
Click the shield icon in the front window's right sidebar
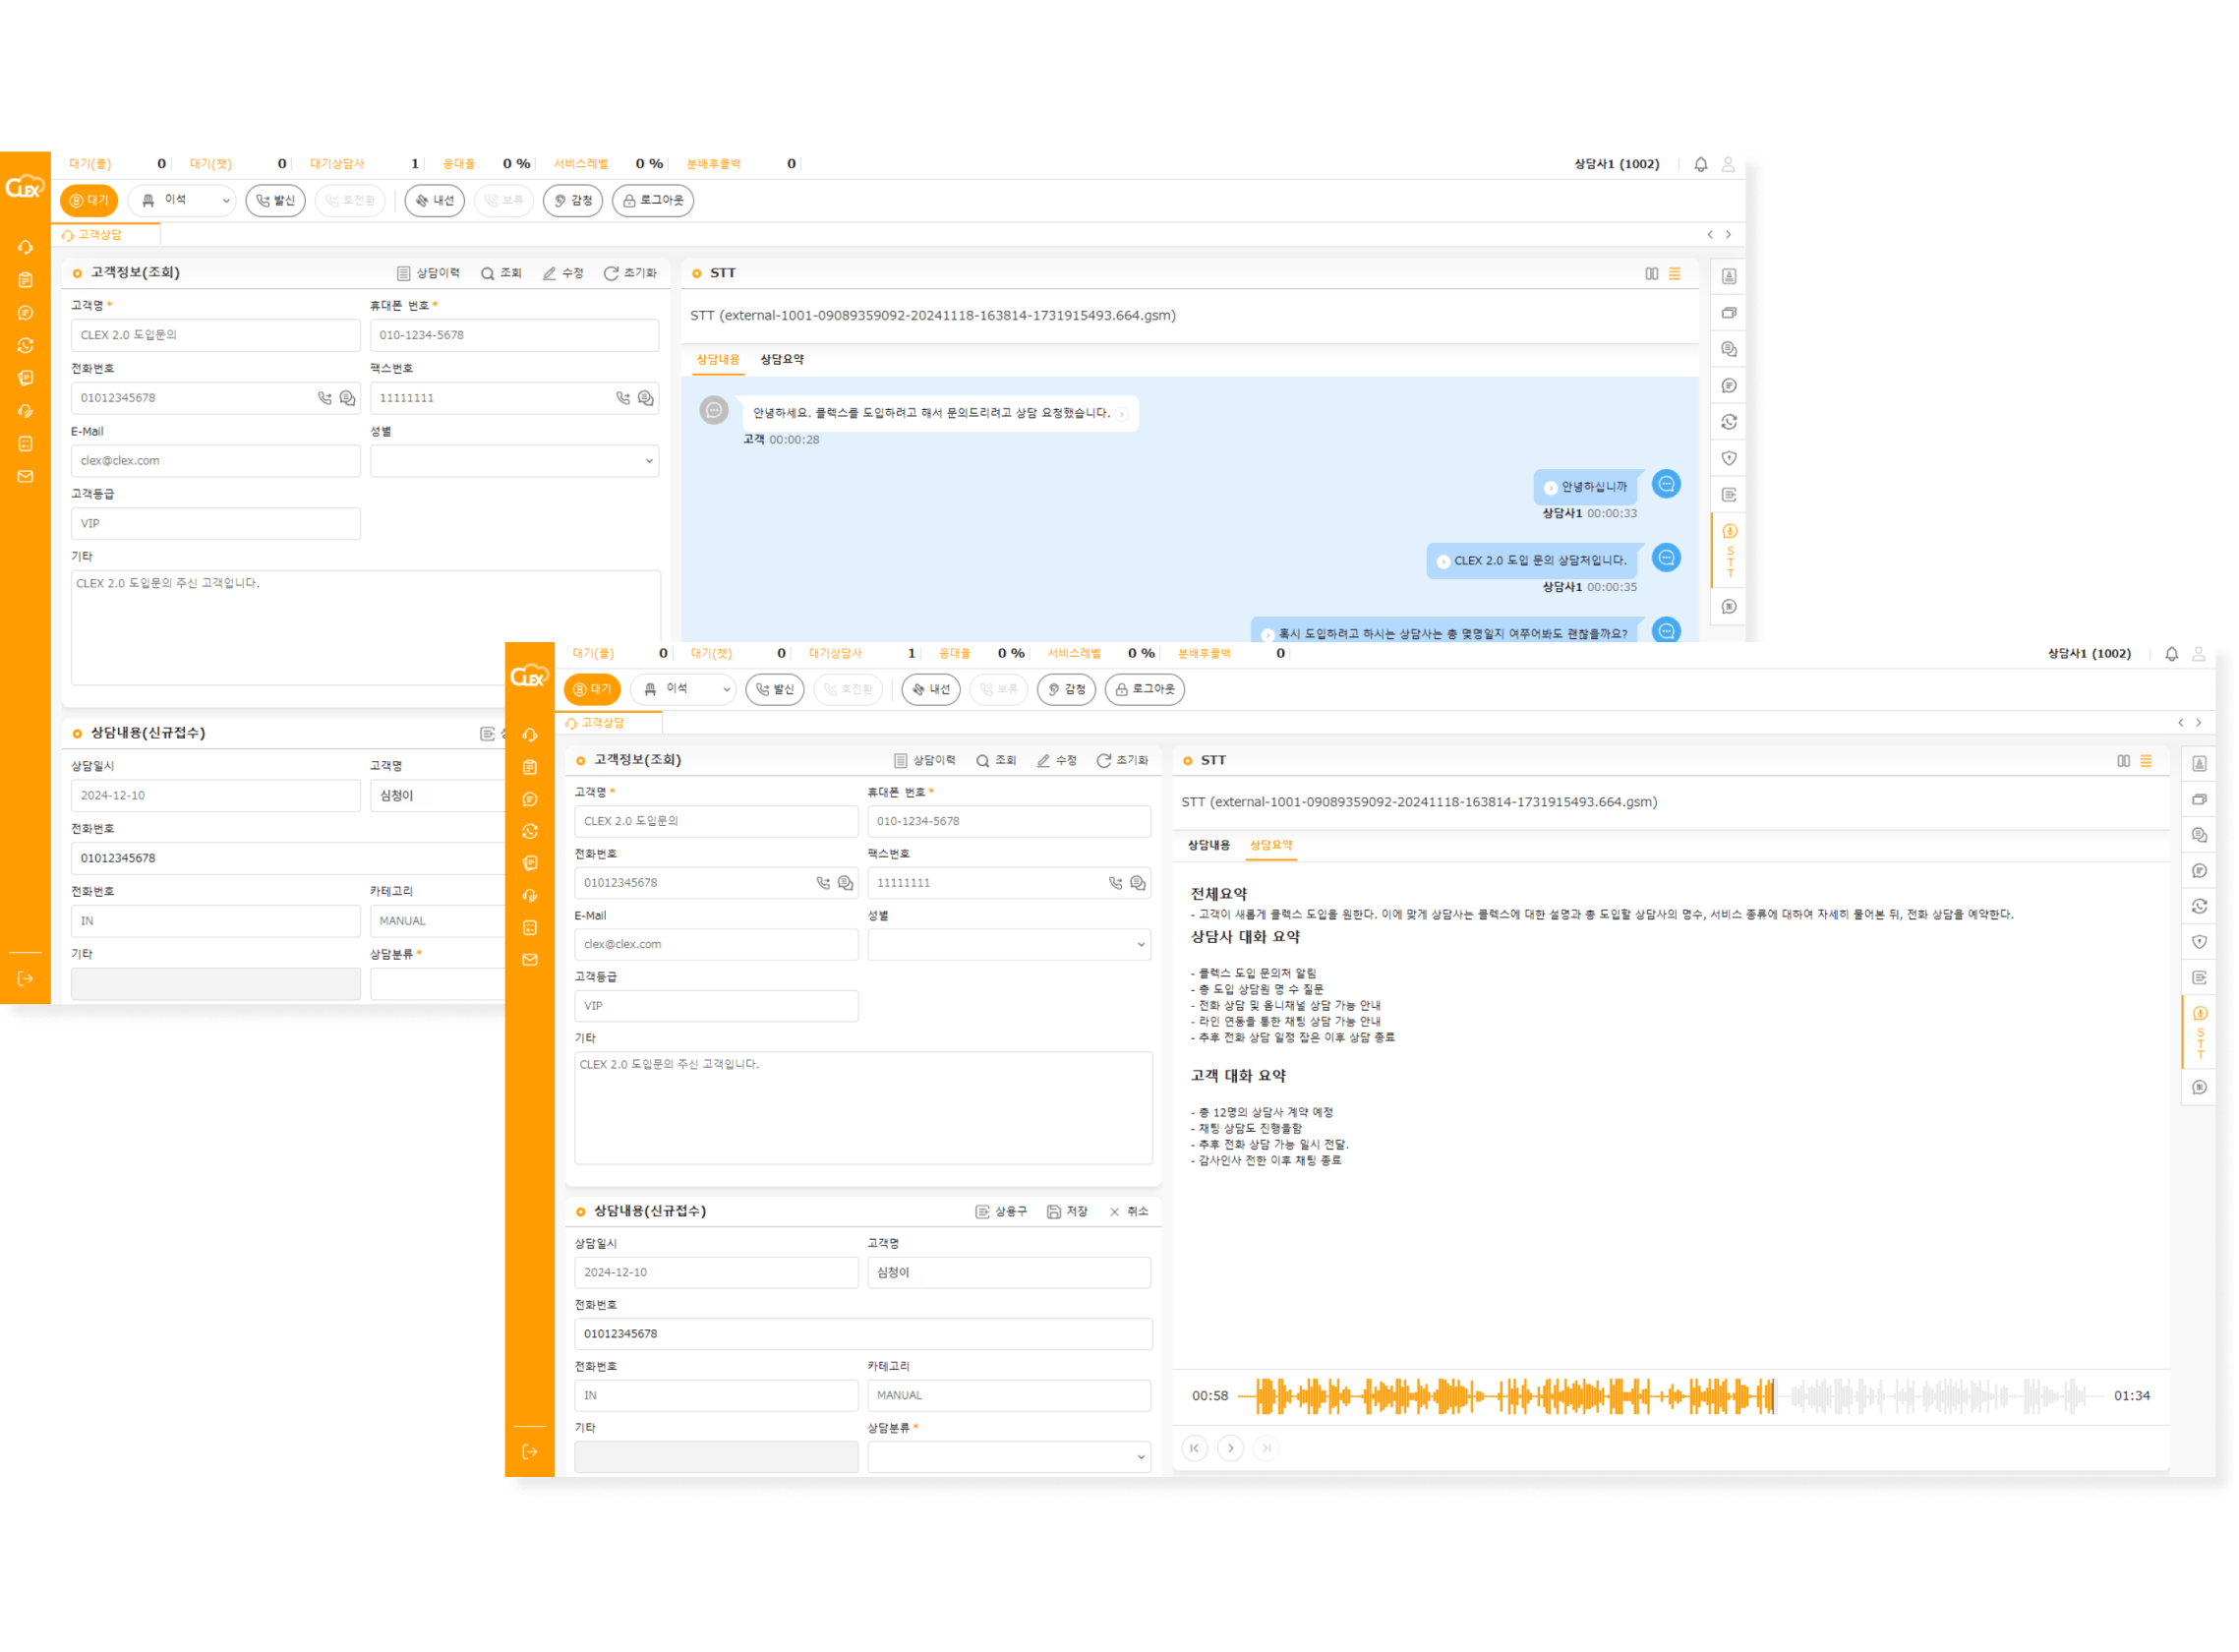pyautogui.click(x=2199, y=942)
